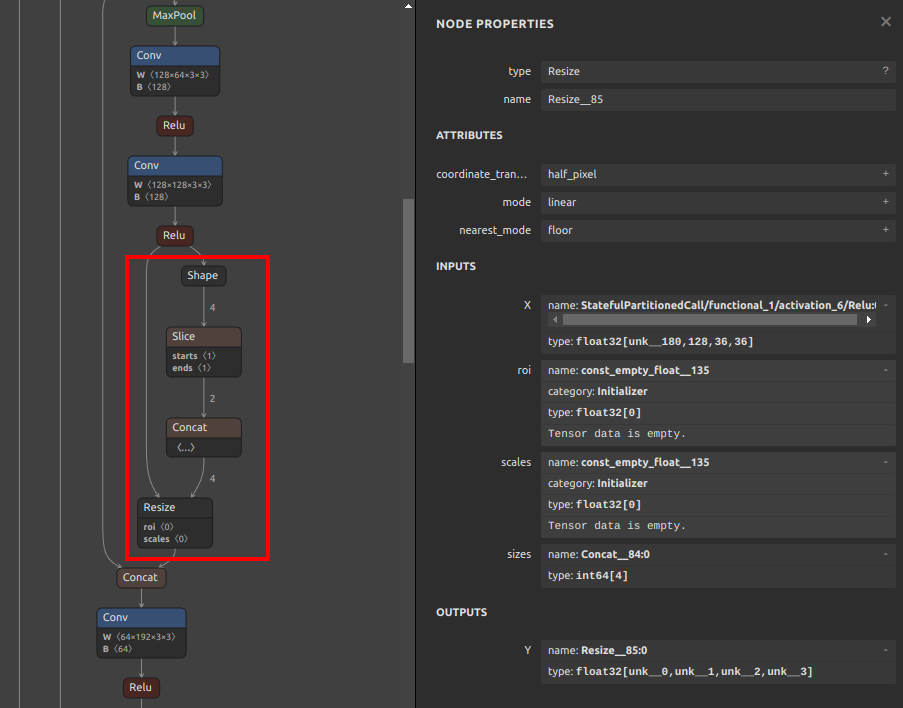This screenshot has width=903, height=708.
Task: Click the roi name const_empty_float__135
Action: point(628,370)
